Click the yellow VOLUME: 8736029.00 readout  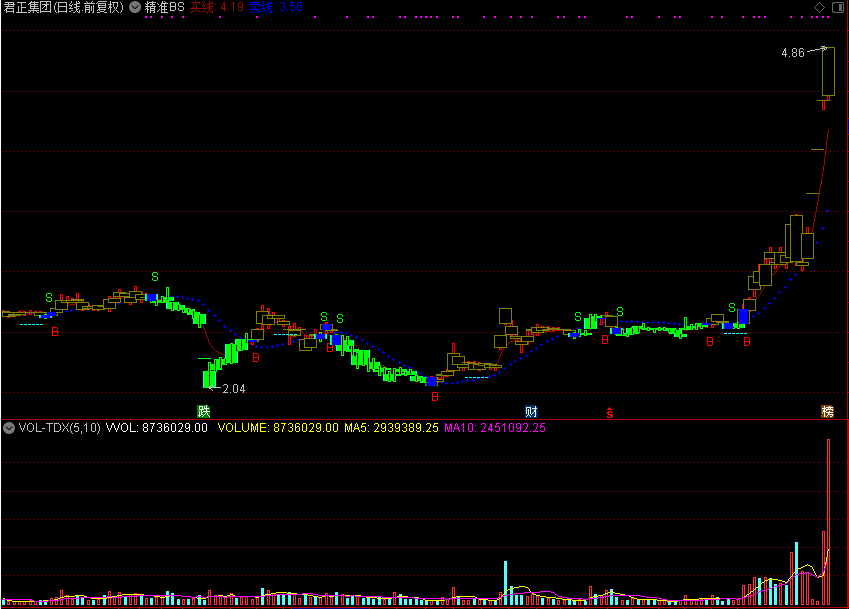pyautogui.click(x=278, y=428)
